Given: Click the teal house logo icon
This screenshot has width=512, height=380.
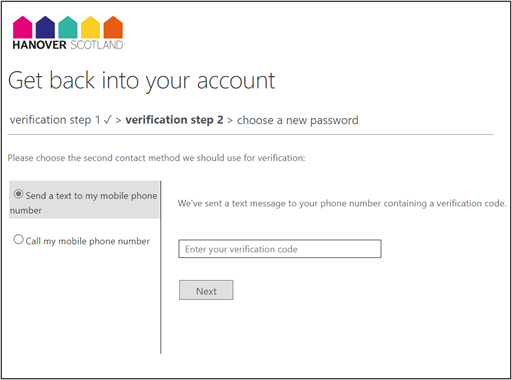Looking at the screenshot, I should [68, 27].
